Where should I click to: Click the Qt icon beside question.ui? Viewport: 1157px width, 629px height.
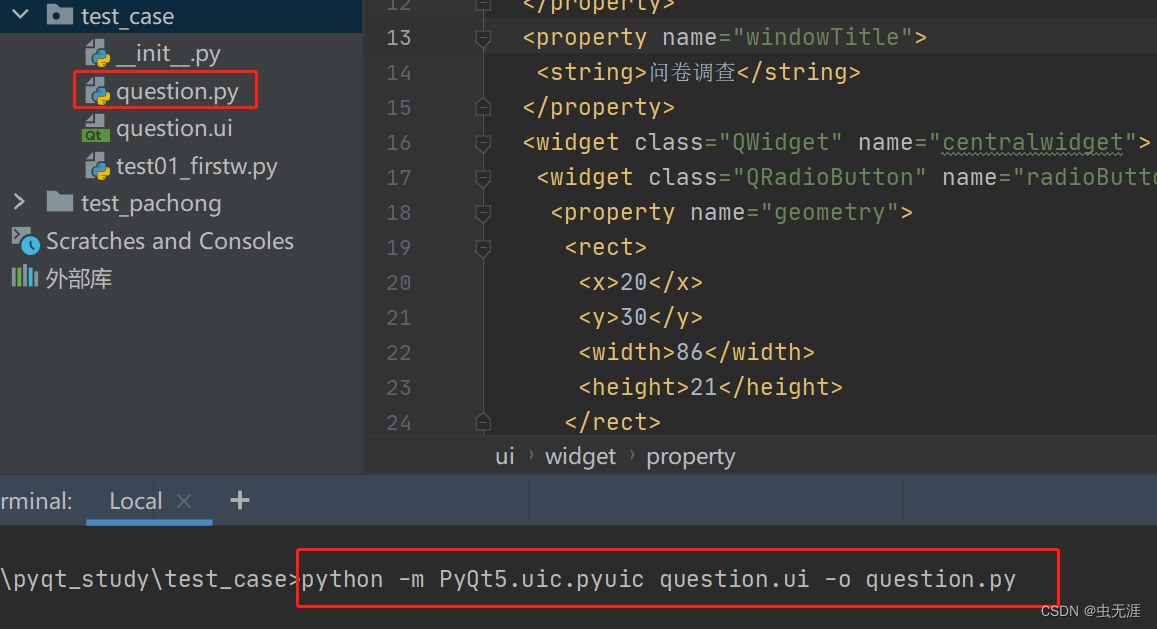tap(95, 128)
